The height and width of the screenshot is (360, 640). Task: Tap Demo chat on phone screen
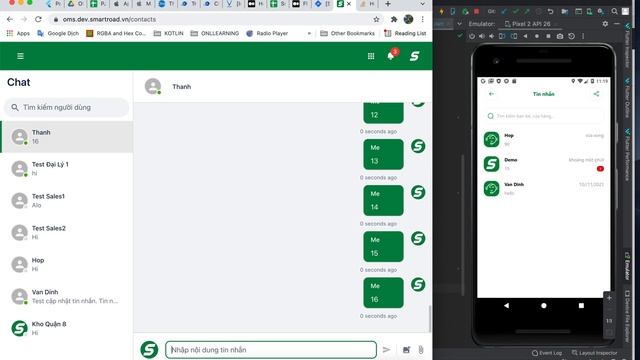click(543, 164)
